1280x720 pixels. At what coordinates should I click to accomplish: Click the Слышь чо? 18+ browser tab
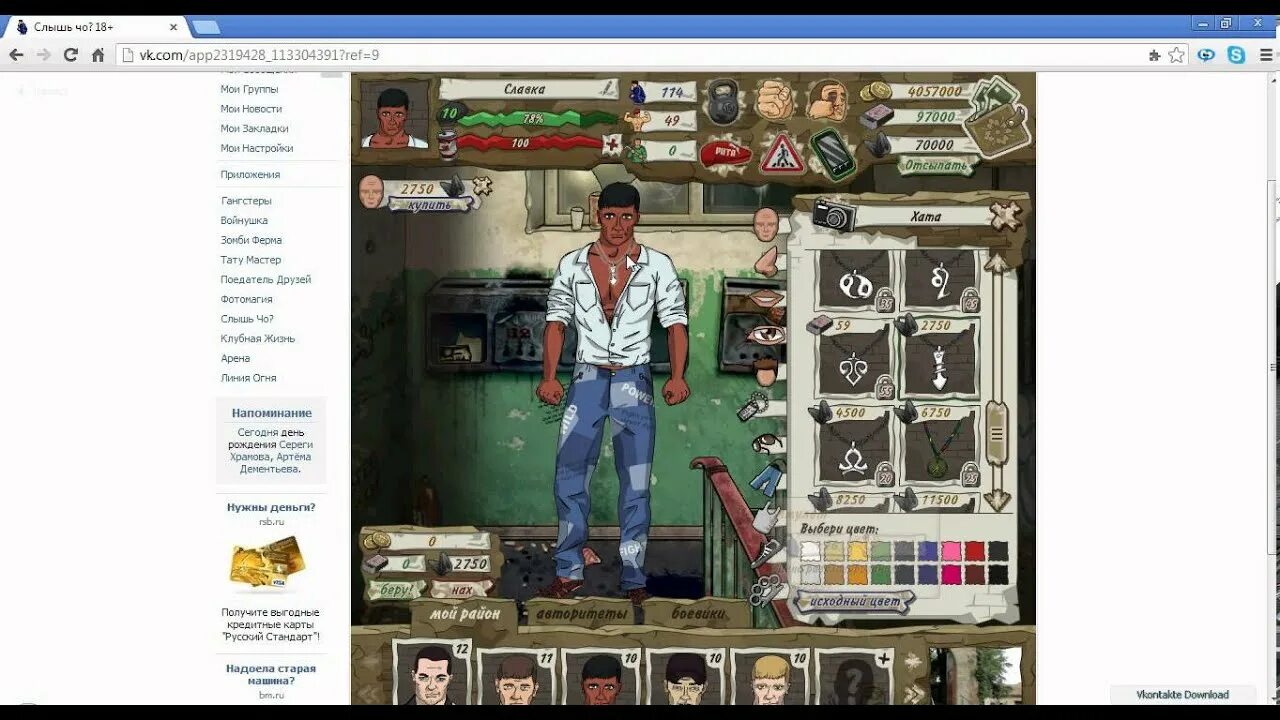98,27
